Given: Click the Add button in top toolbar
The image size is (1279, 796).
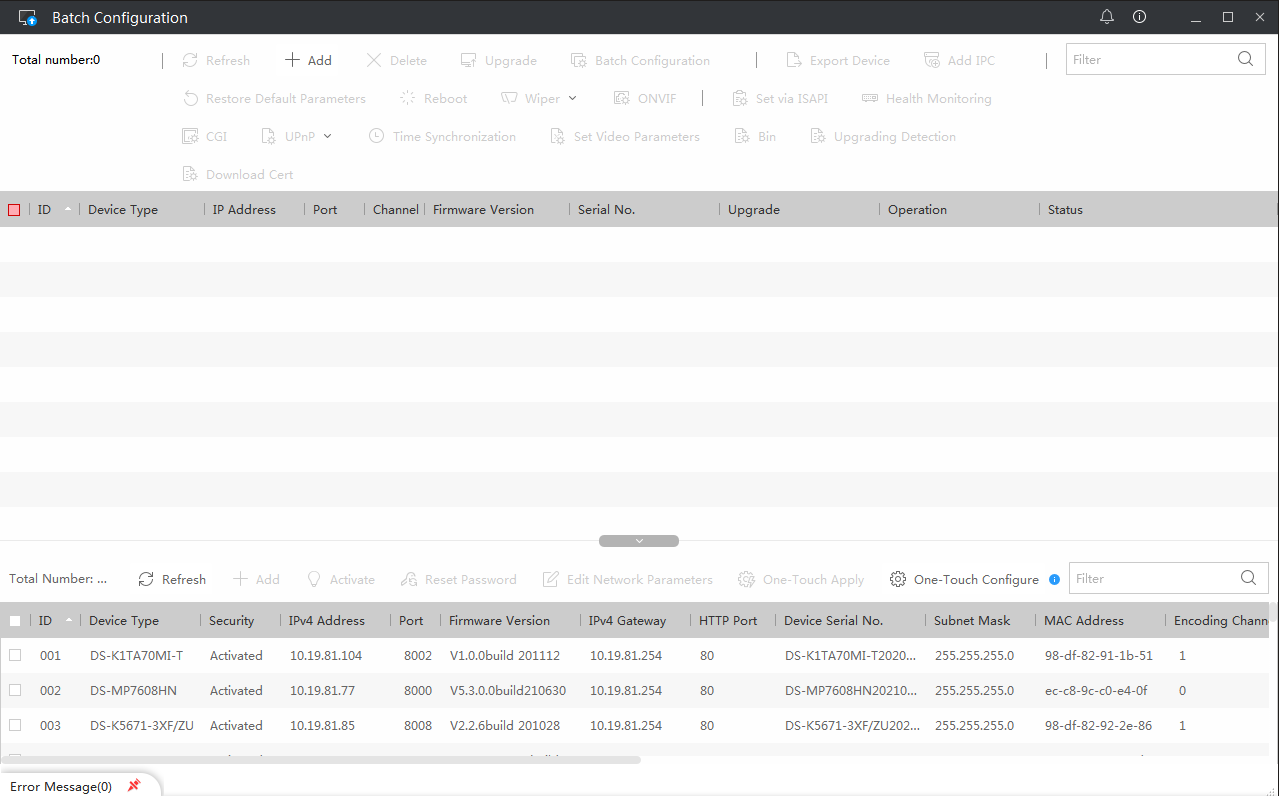Looking at the screenshot, I should (x=308, y=60).
